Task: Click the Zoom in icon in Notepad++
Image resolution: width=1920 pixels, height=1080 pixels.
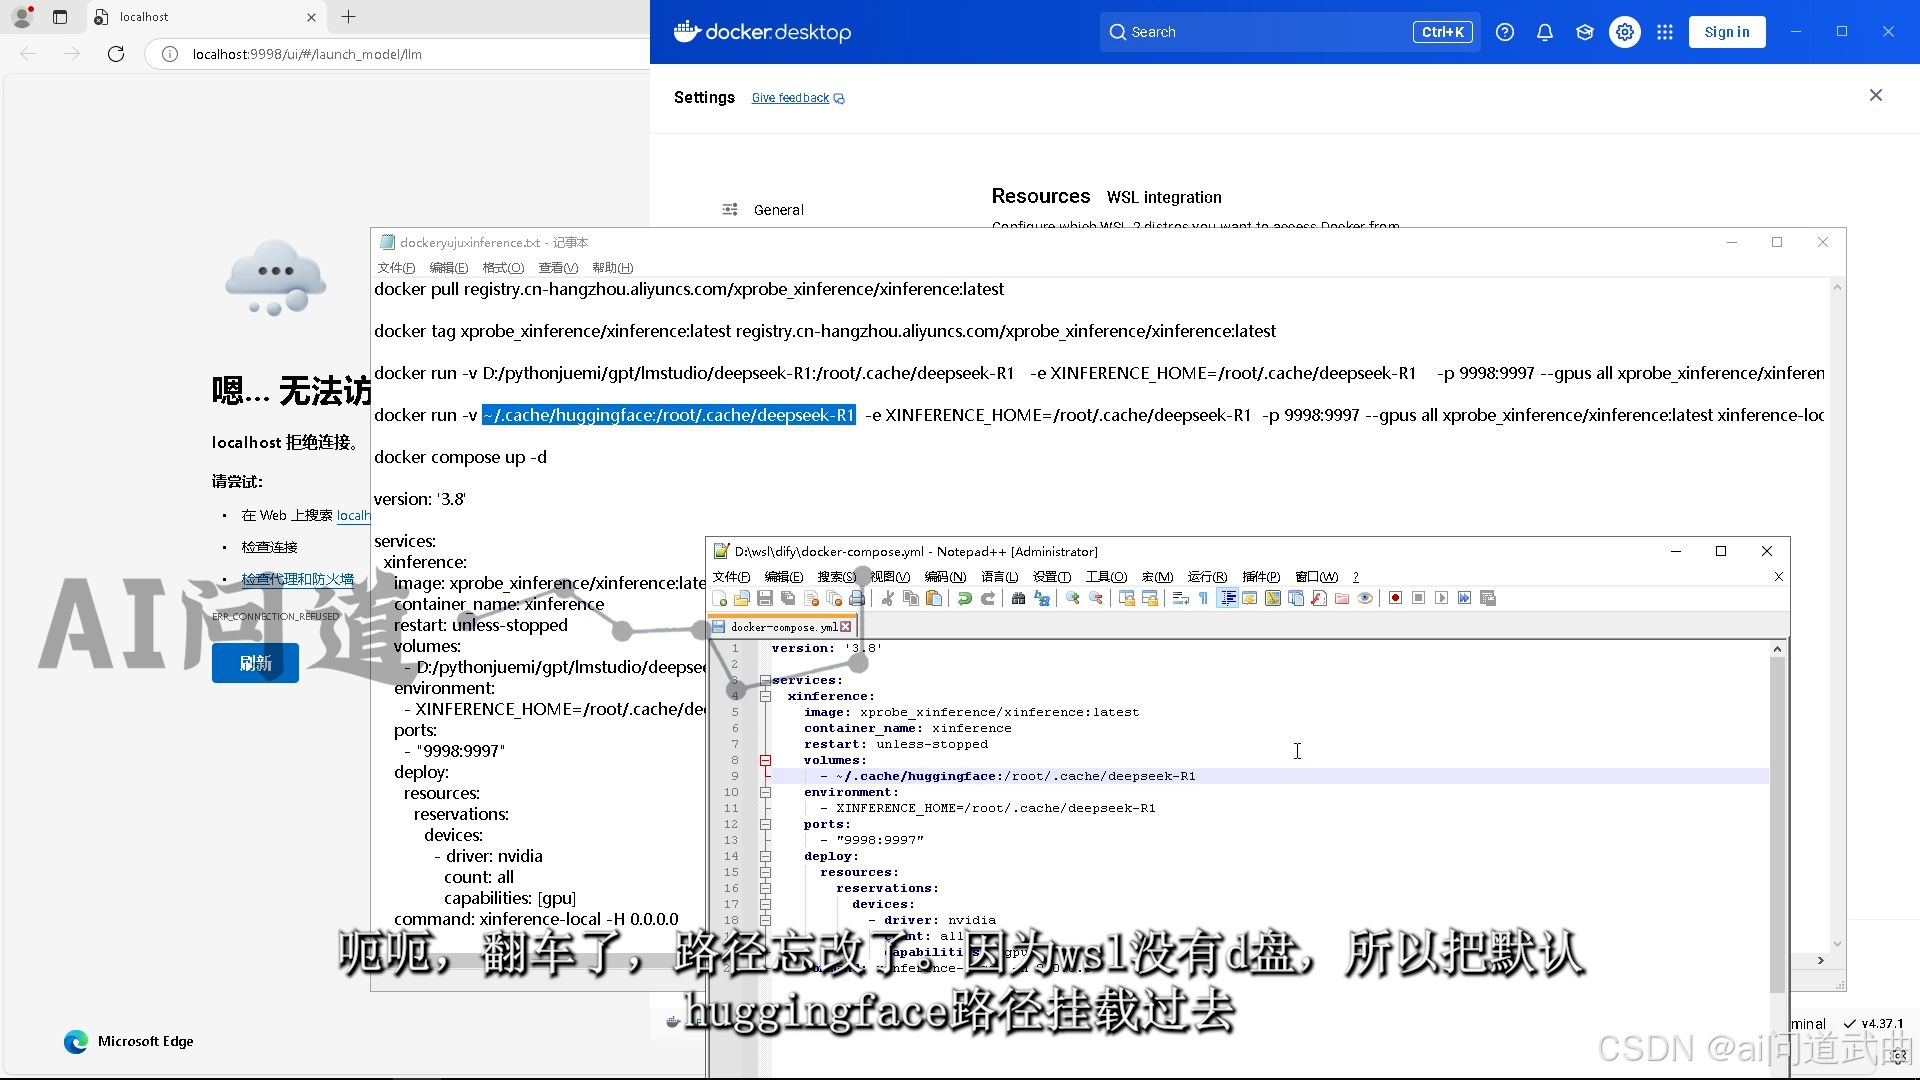Action: pos(1073,598)
